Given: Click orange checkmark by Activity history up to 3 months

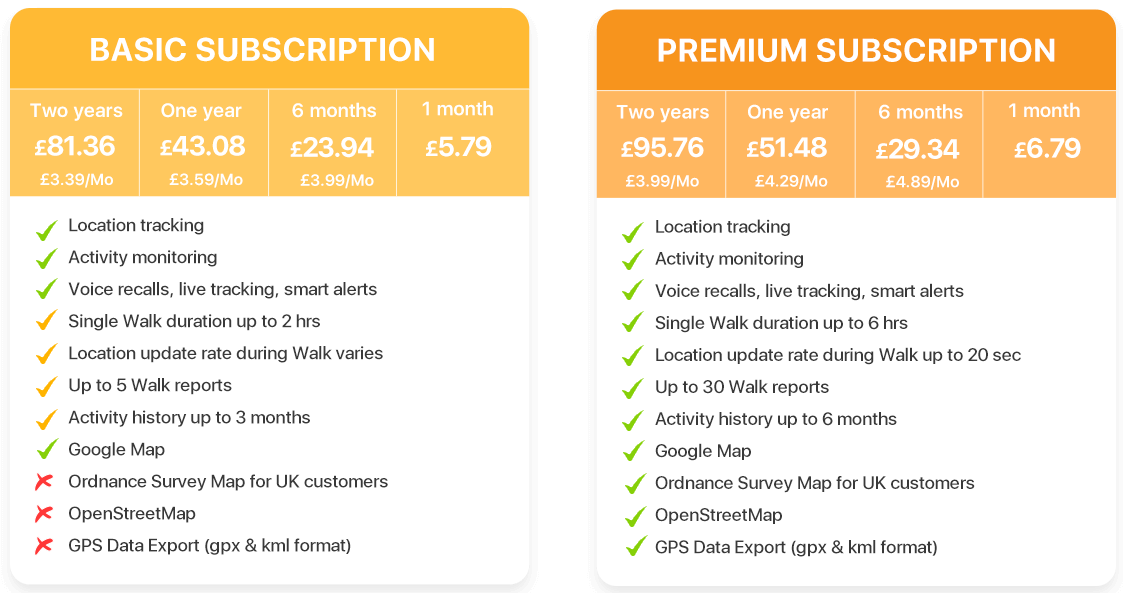Looking at the screenshot, I should point(47,418).
